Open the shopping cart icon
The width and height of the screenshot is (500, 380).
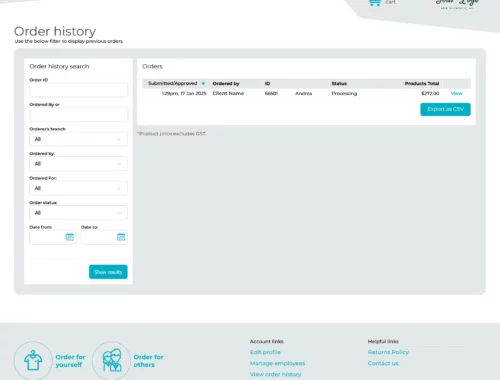[x=375, y=3]
